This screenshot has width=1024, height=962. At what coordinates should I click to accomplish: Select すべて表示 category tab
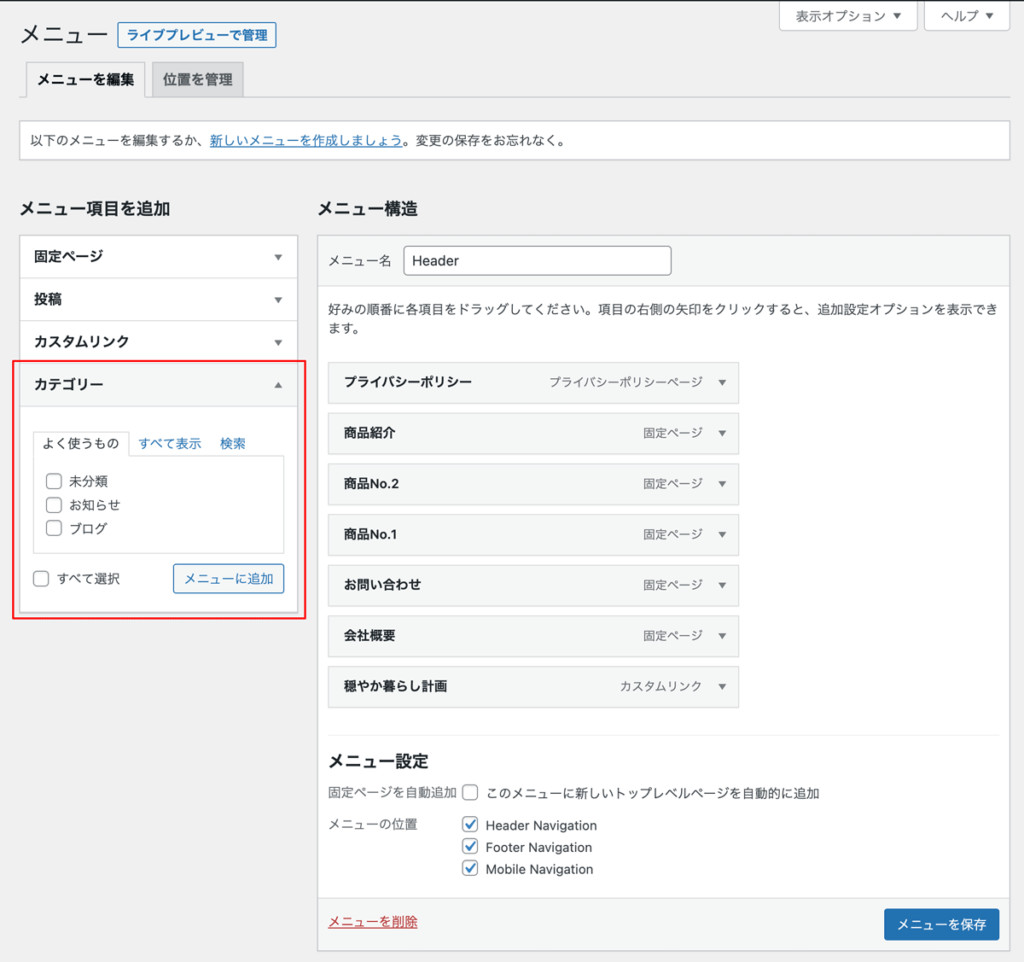[170, 443]
